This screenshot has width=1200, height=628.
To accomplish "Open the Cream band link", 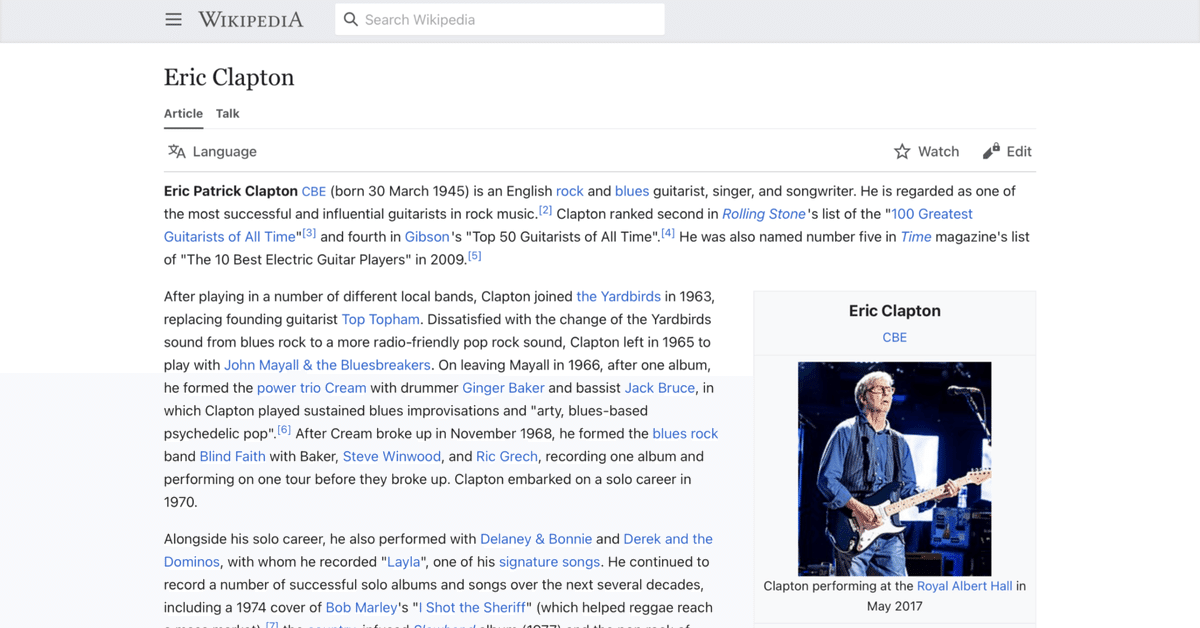I will 347,388.
